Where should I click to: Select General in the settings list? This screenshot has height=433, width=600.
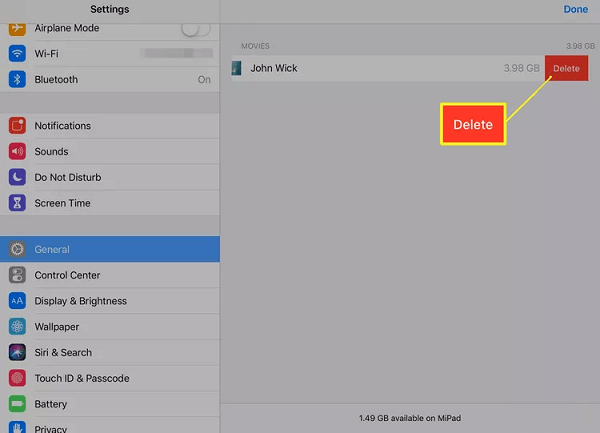click(x=110, y=249)
